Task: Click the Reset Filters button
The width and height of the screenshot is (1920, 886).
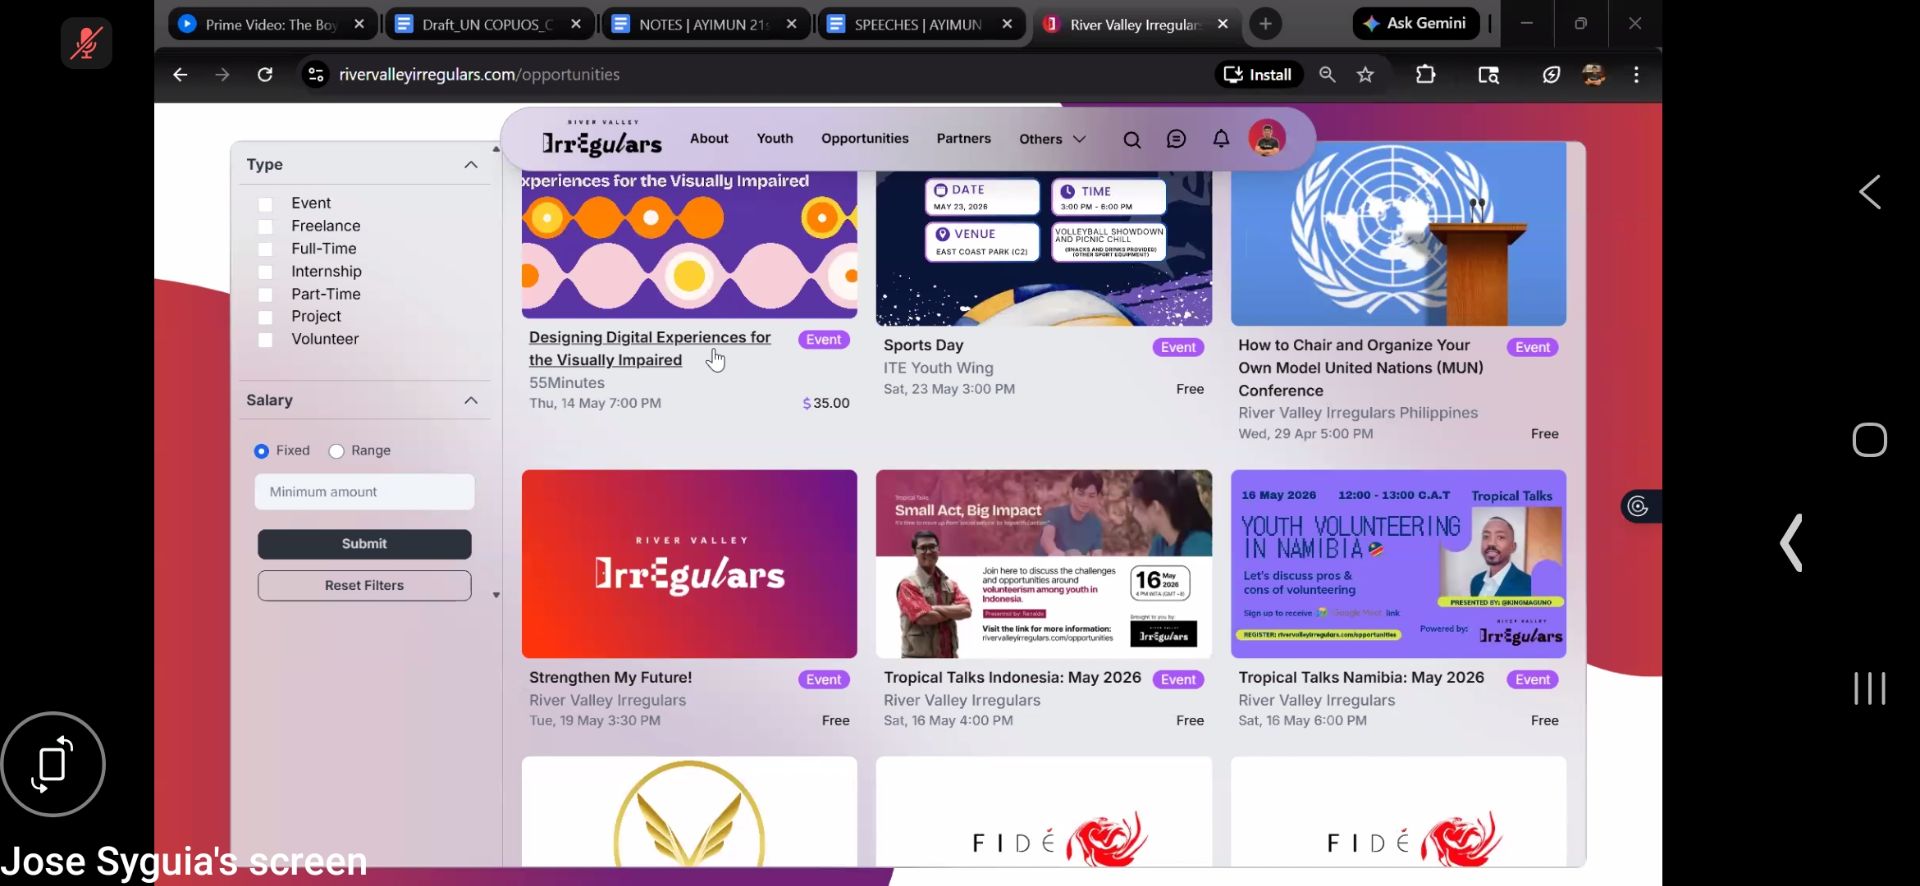Action: pyautogui.click(x=364, y=586)
